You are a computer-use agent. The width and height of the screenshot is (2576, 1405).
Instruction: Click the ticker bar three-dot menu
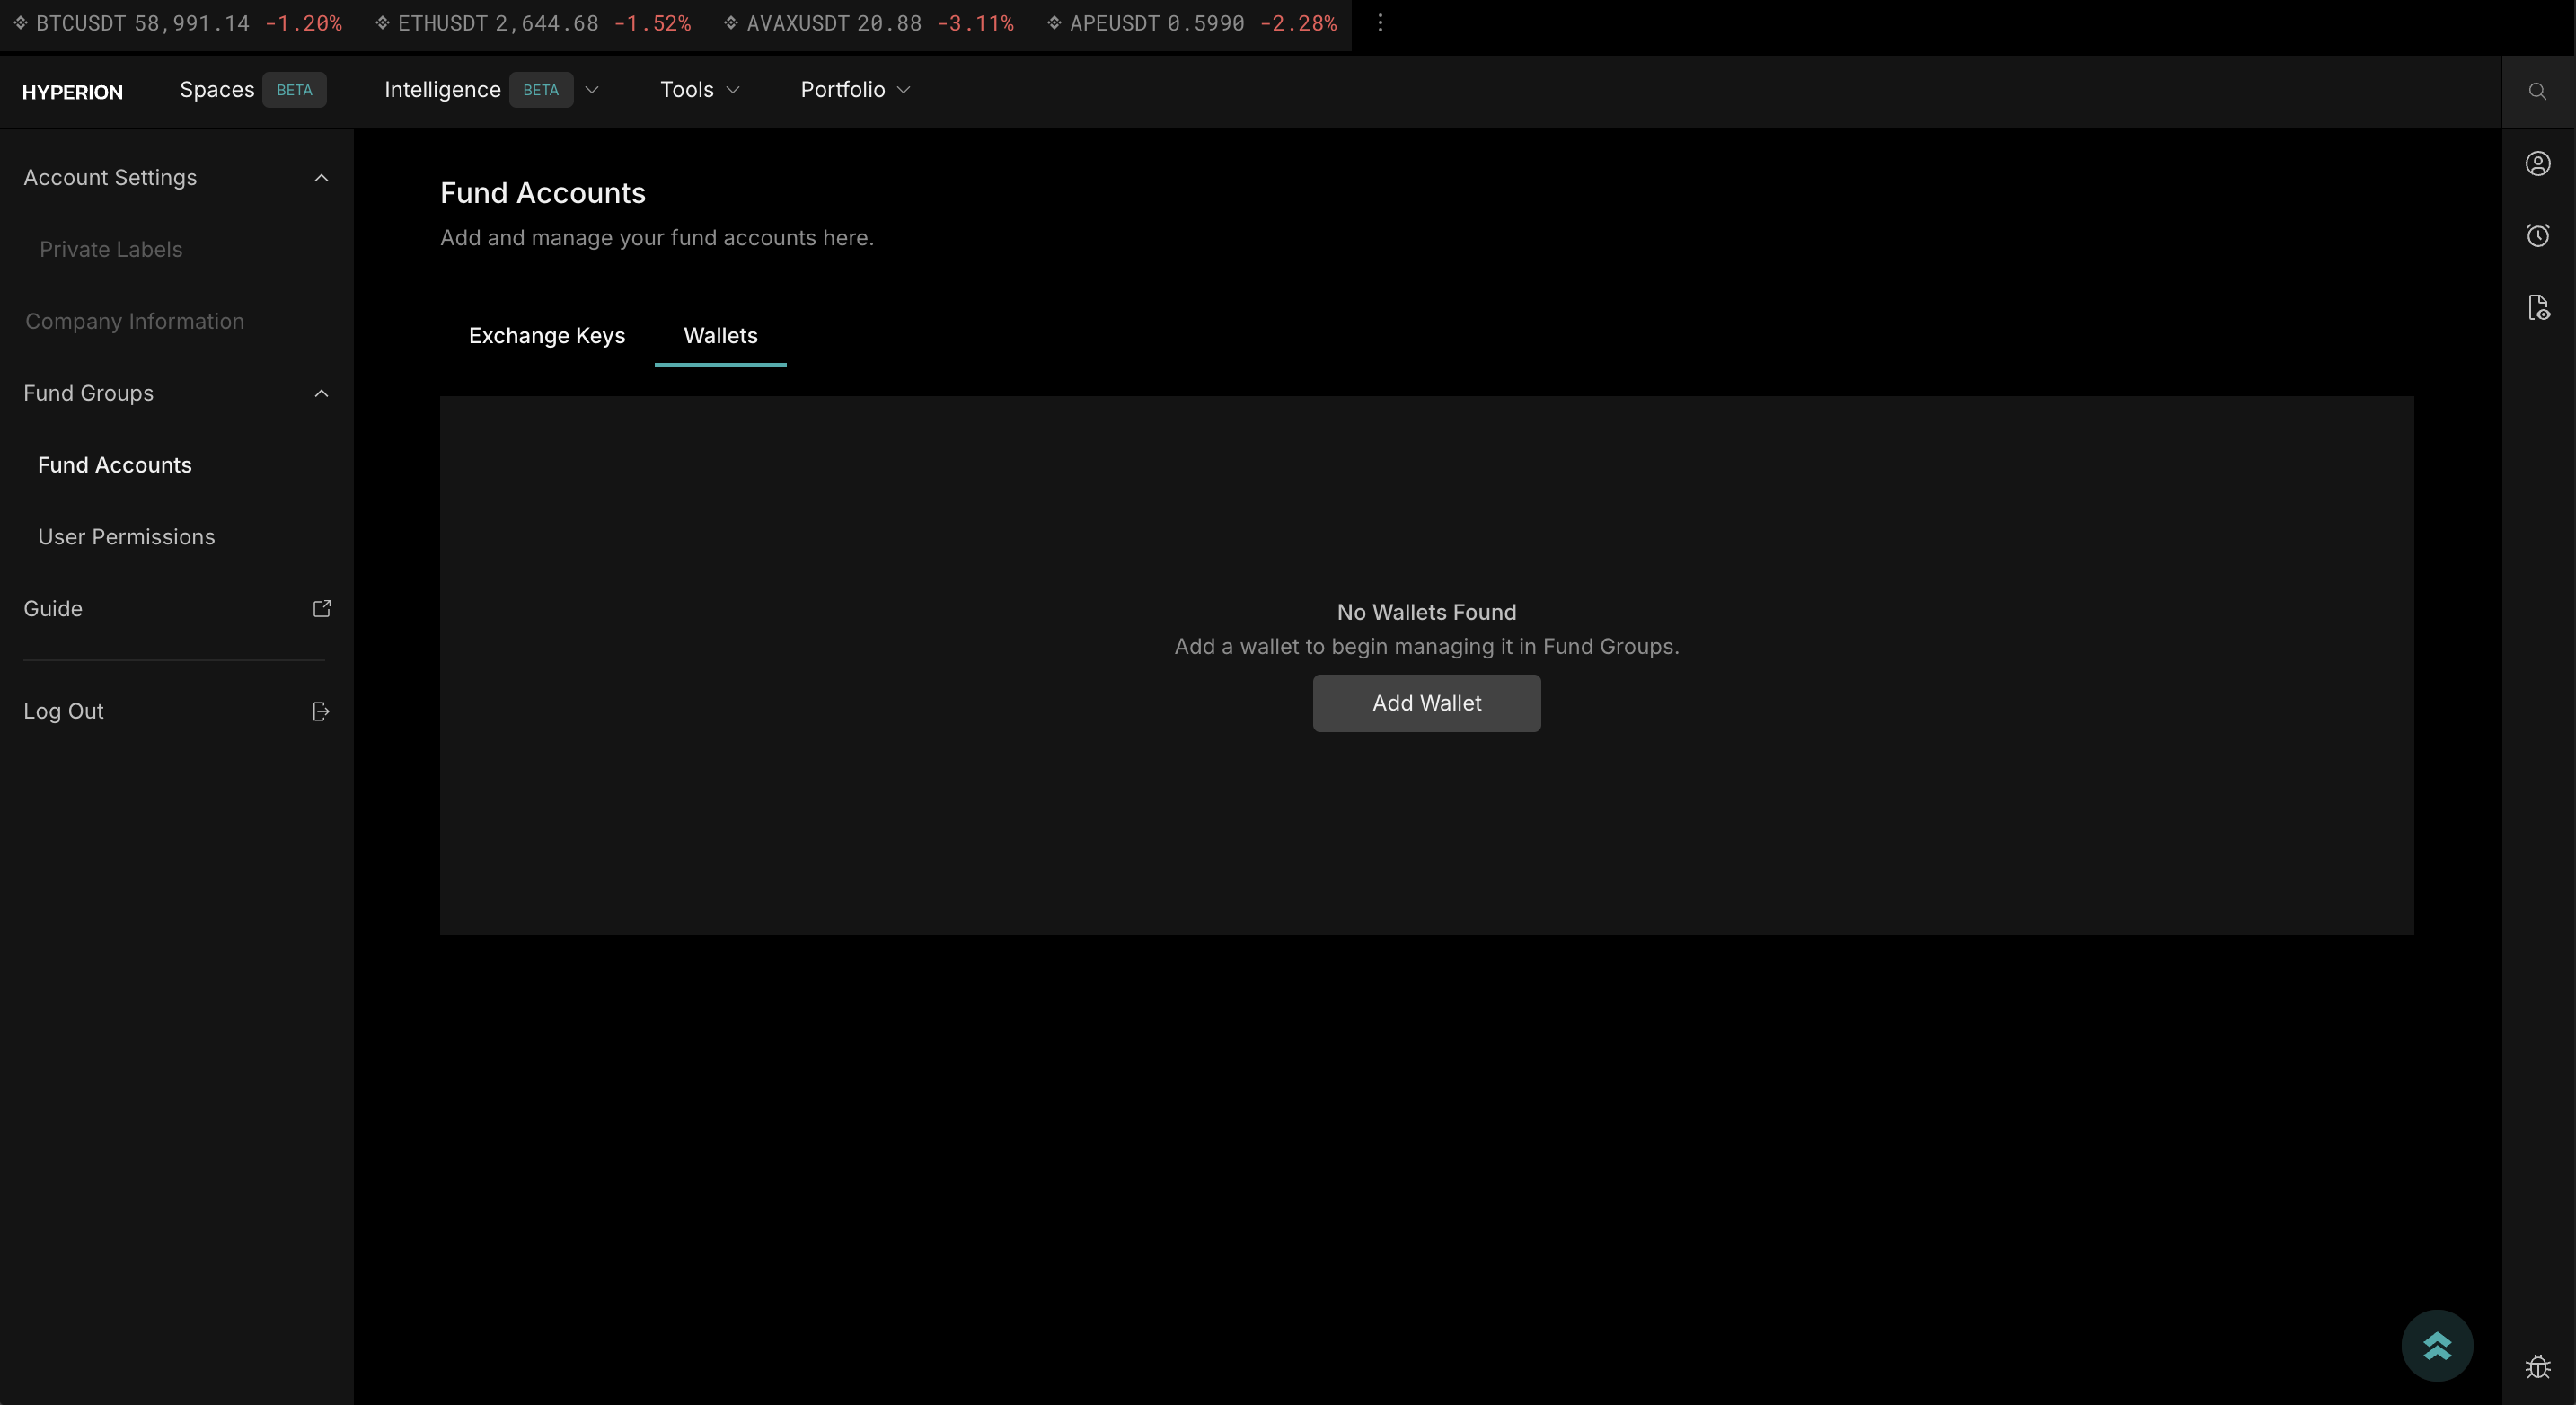point(1380,22)
